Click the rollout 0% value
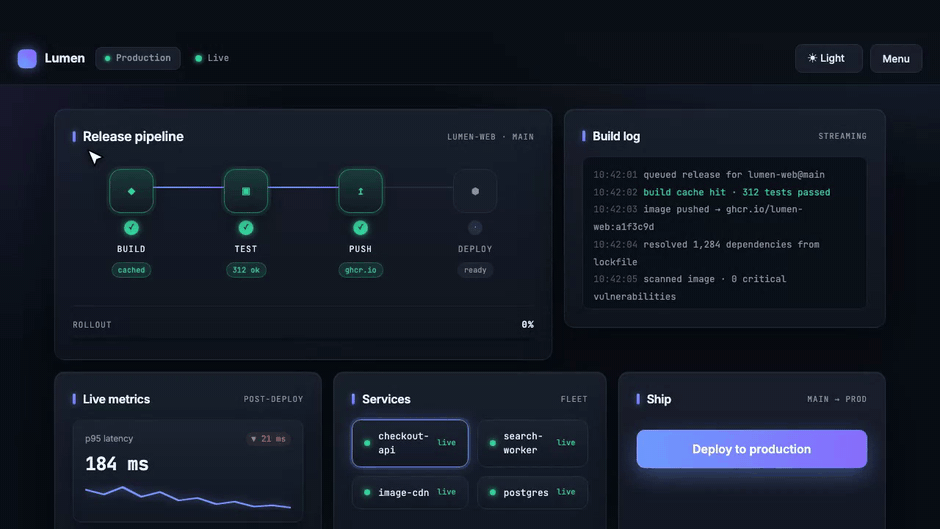Image resolution: width=940 pixels, height=529 pixels. 528,324
